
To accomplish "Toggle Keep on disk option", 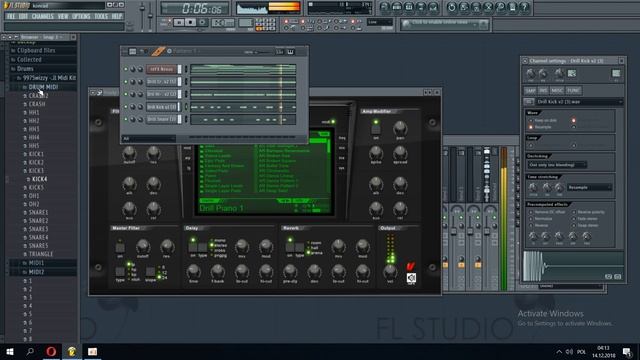I will pos(531,120).
